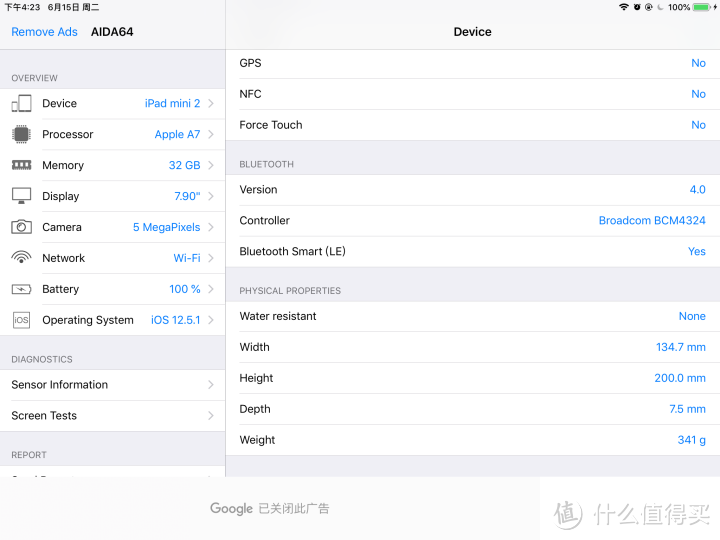Viewport: 720px width, 540px height.
Task: Tap the Force Touch row
Action: pyautogui.click(x=472, y=125)
